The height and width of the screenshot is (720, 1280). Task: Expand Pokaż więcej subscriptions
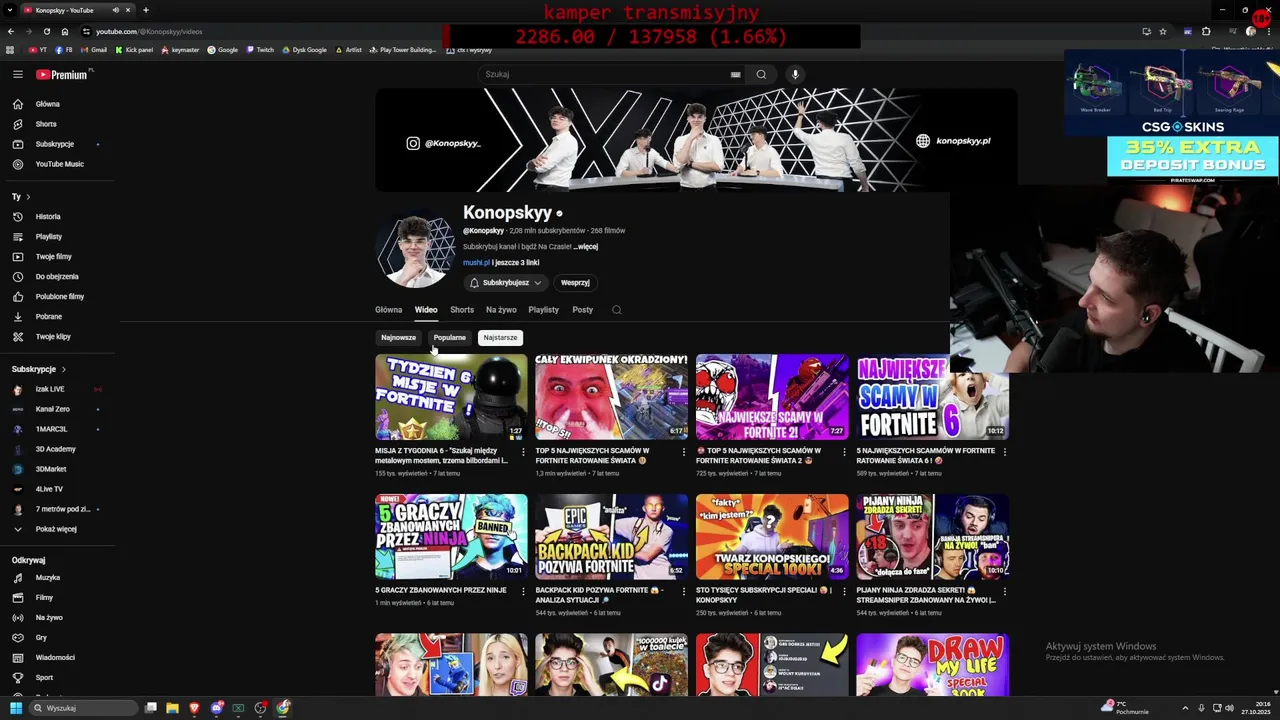(56, 529)
